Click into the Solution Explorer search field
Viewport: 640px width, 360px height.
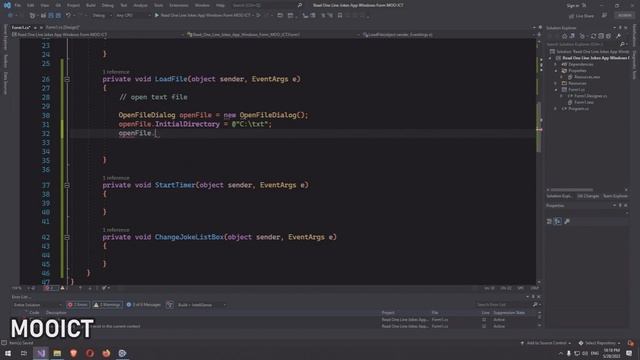pos(582,44)
